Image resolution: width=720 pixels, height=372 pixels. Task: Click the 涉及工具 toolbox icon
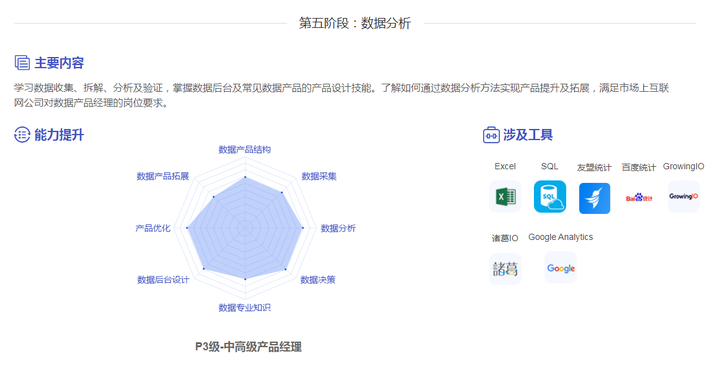pyautogui.click(x=491, y=135)
